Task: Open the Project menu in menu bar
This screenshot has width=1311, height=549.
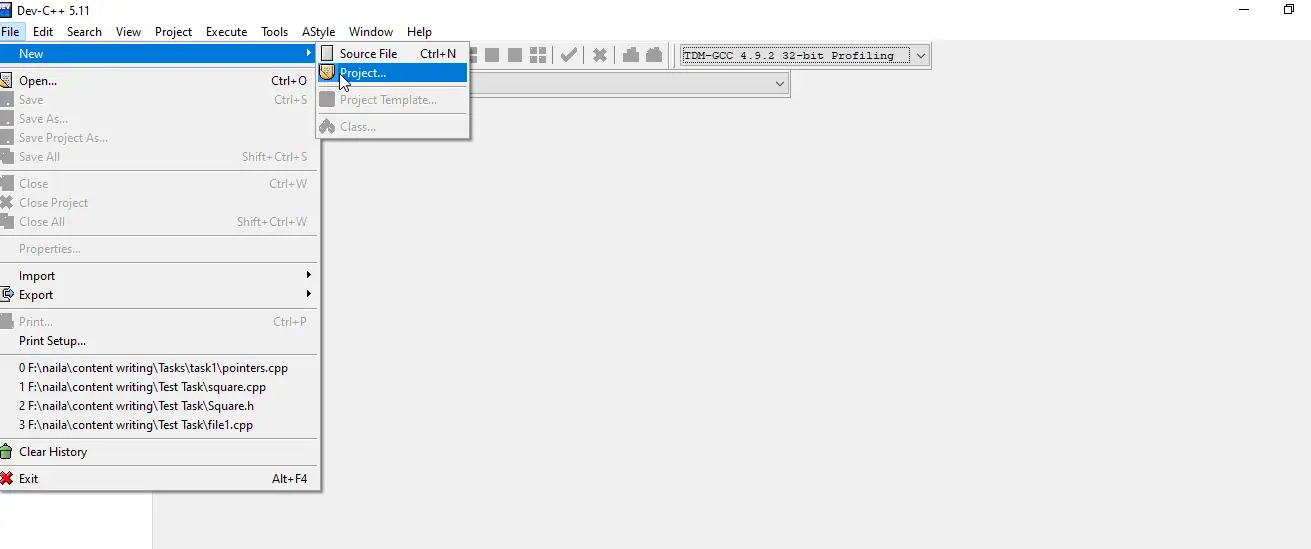Action: click(x=173, y=32)
